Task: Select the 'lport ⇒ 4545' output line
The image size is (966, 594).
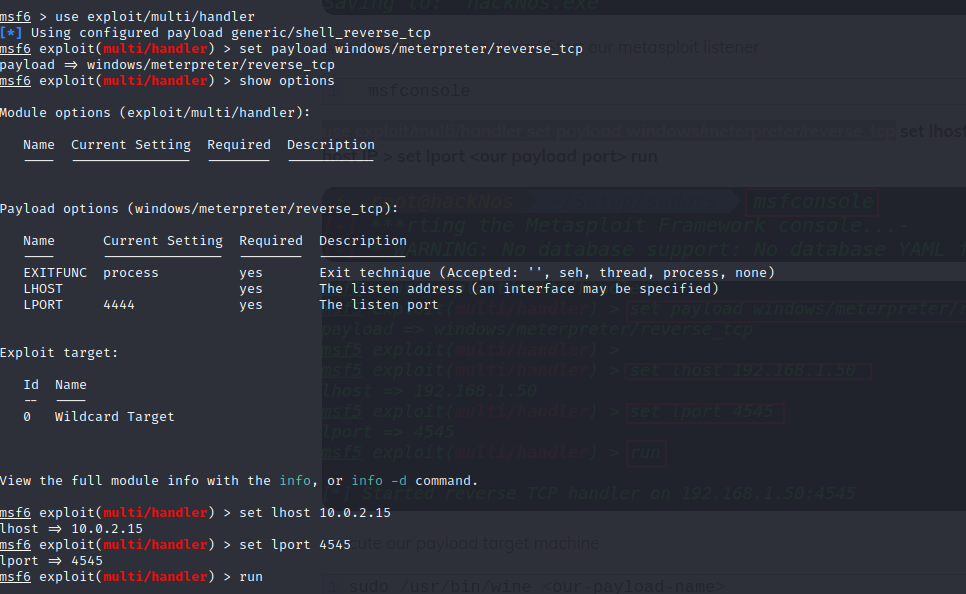Action: [51, 561]
